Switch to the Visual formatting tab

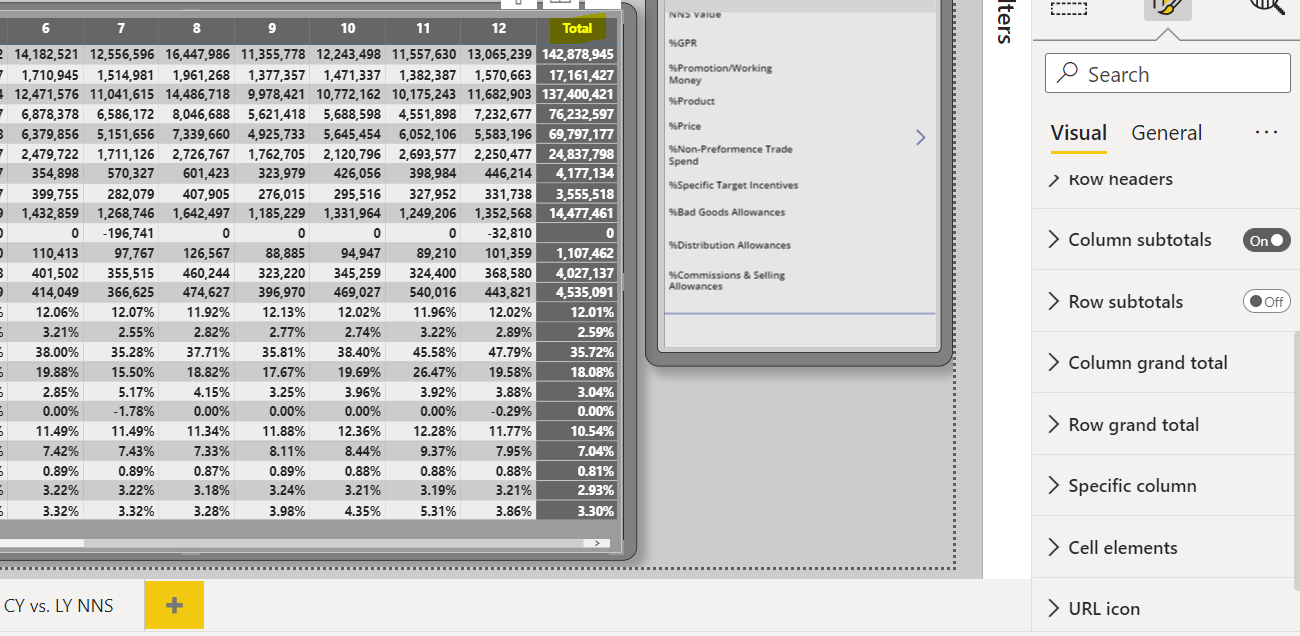[x=1078, y=133]
